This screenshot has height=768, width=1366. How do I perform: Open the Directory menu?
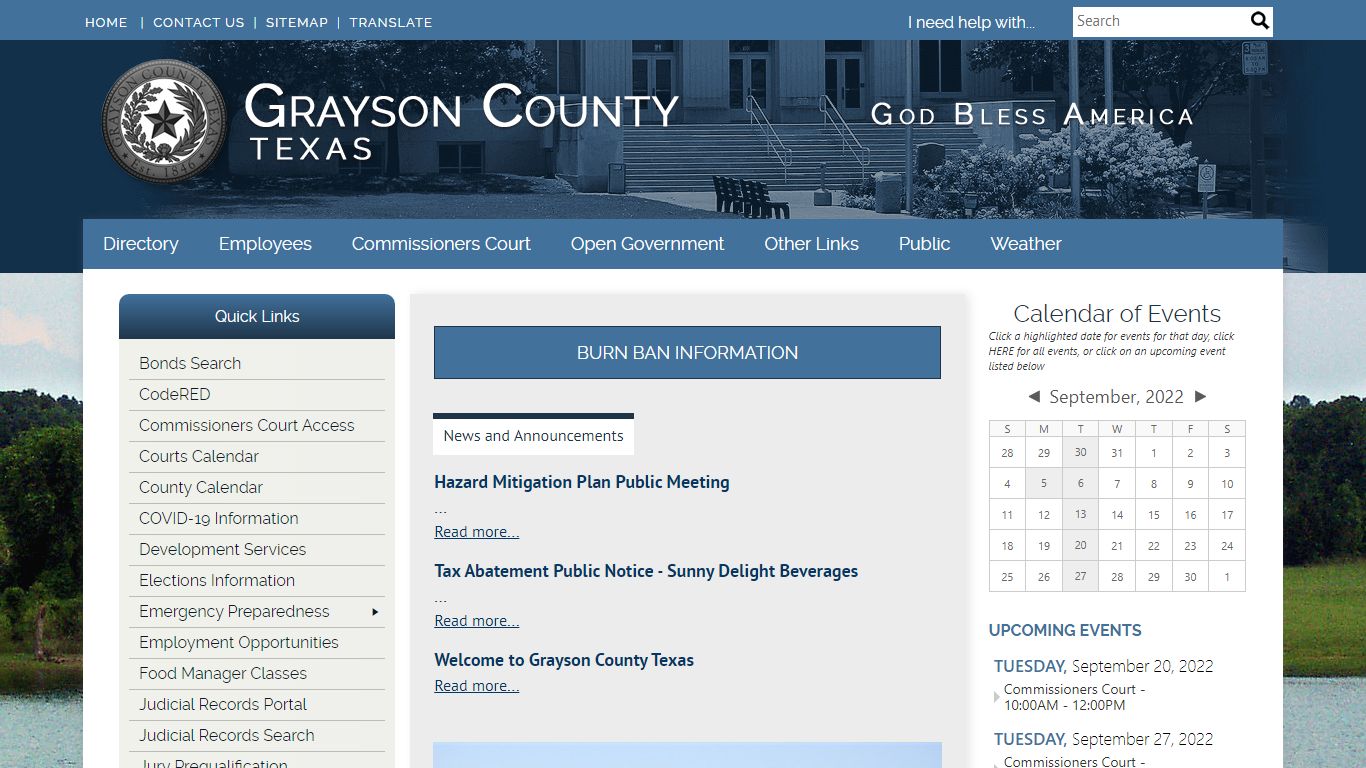[141, 244]
